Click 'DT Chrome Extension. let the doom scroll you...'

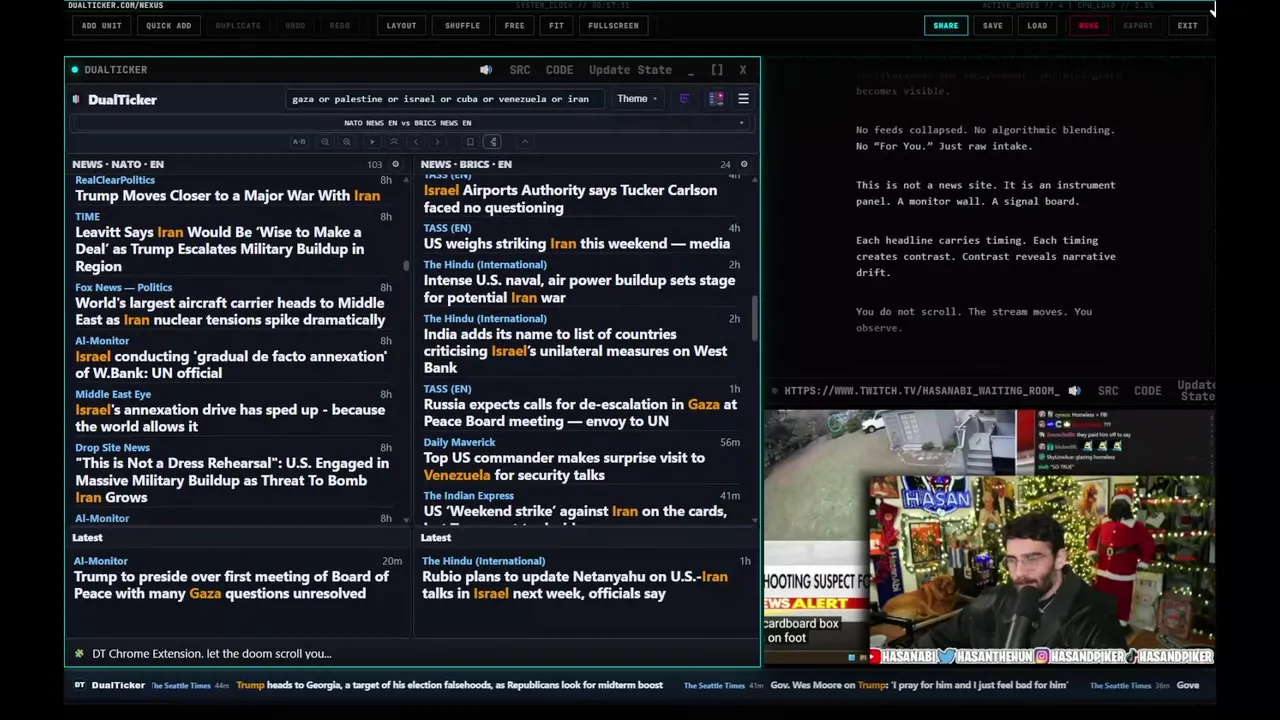click(x=211, y=653)
